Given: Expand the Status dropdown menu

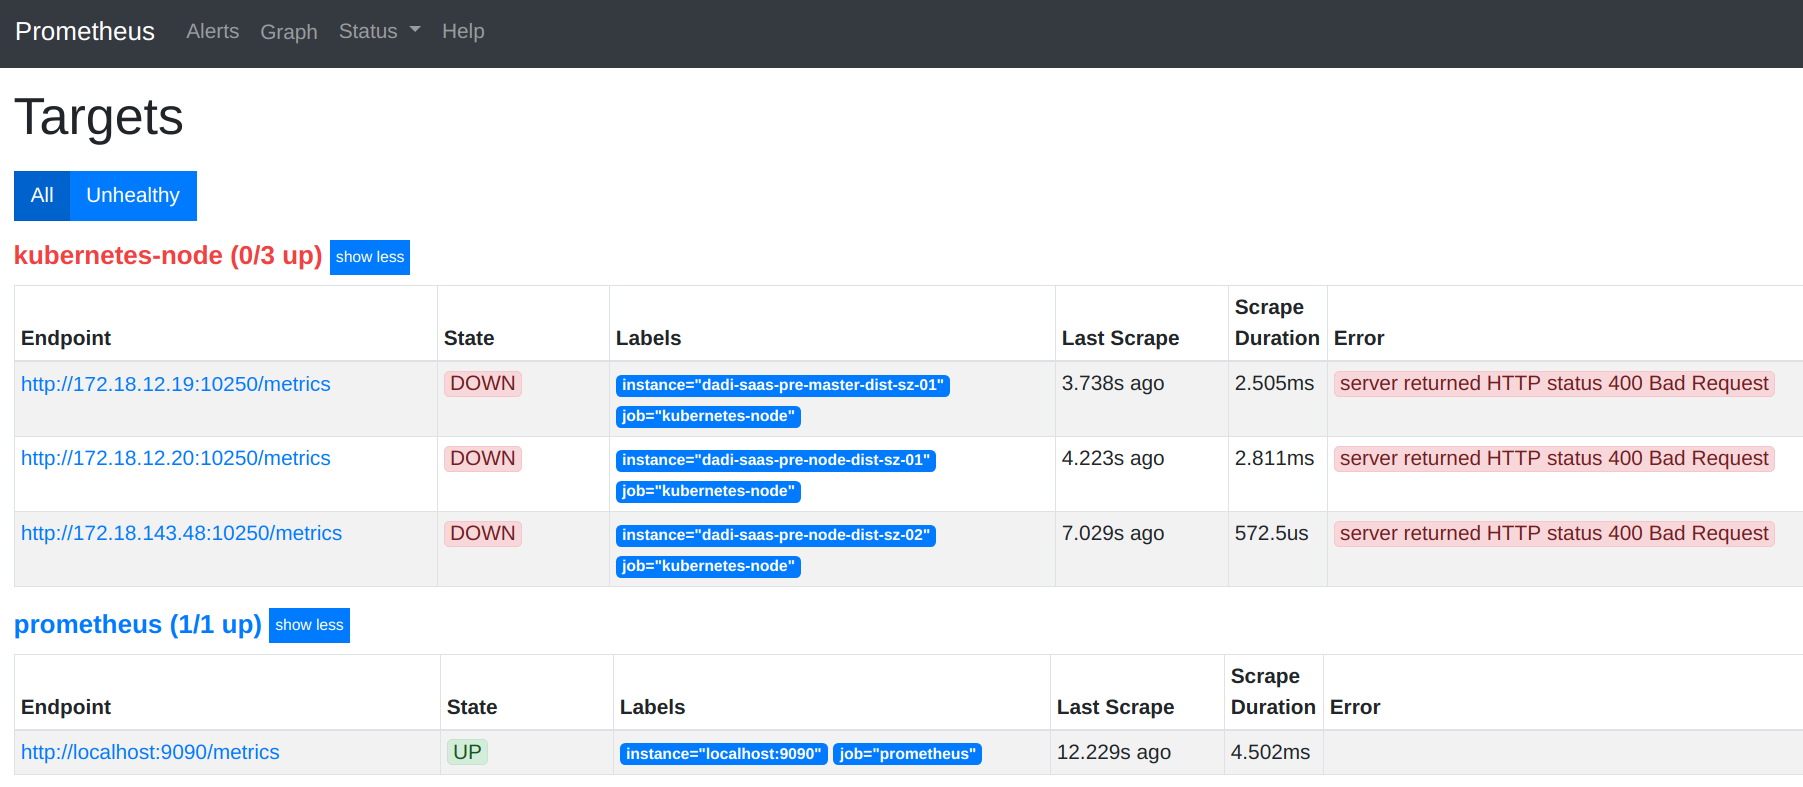Looking at the screenshot, I should point(379,32).
